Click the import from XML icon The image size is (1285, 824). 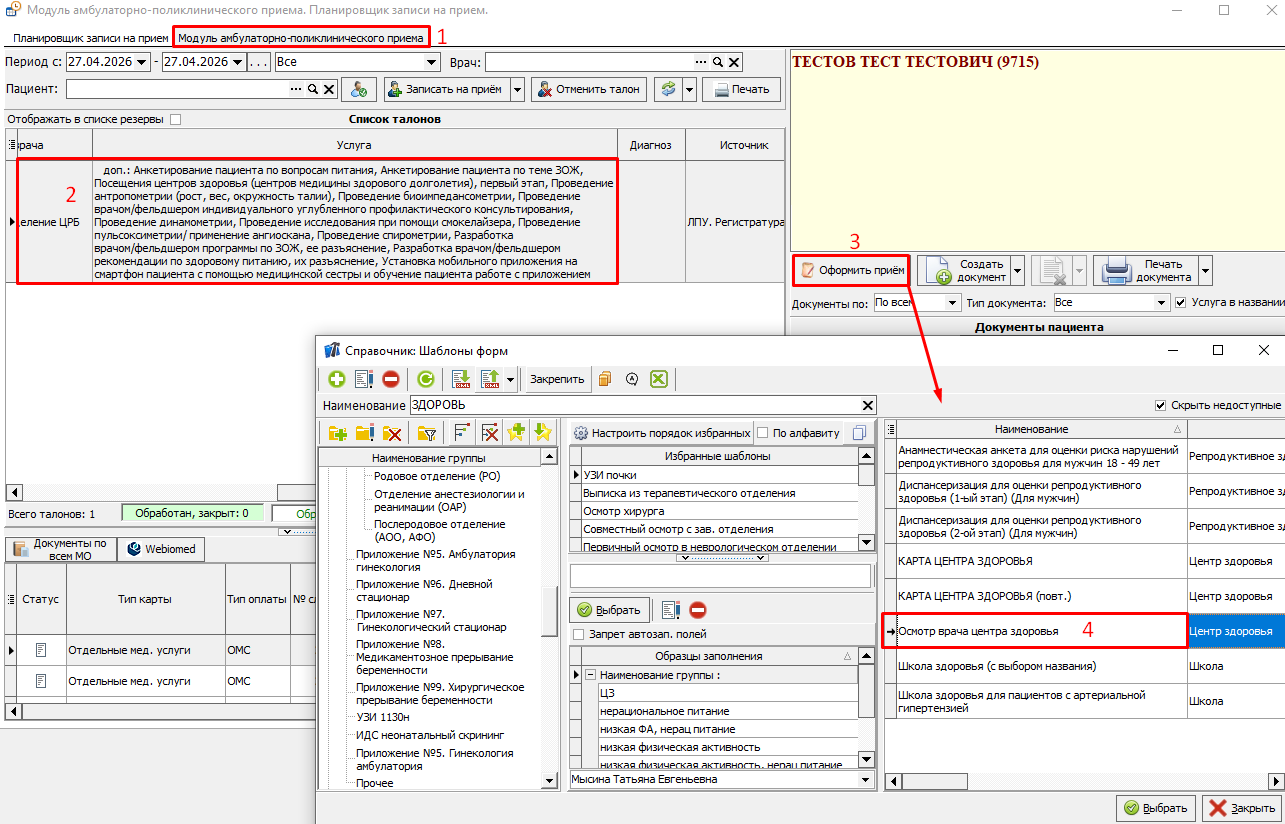coord(461,379)
